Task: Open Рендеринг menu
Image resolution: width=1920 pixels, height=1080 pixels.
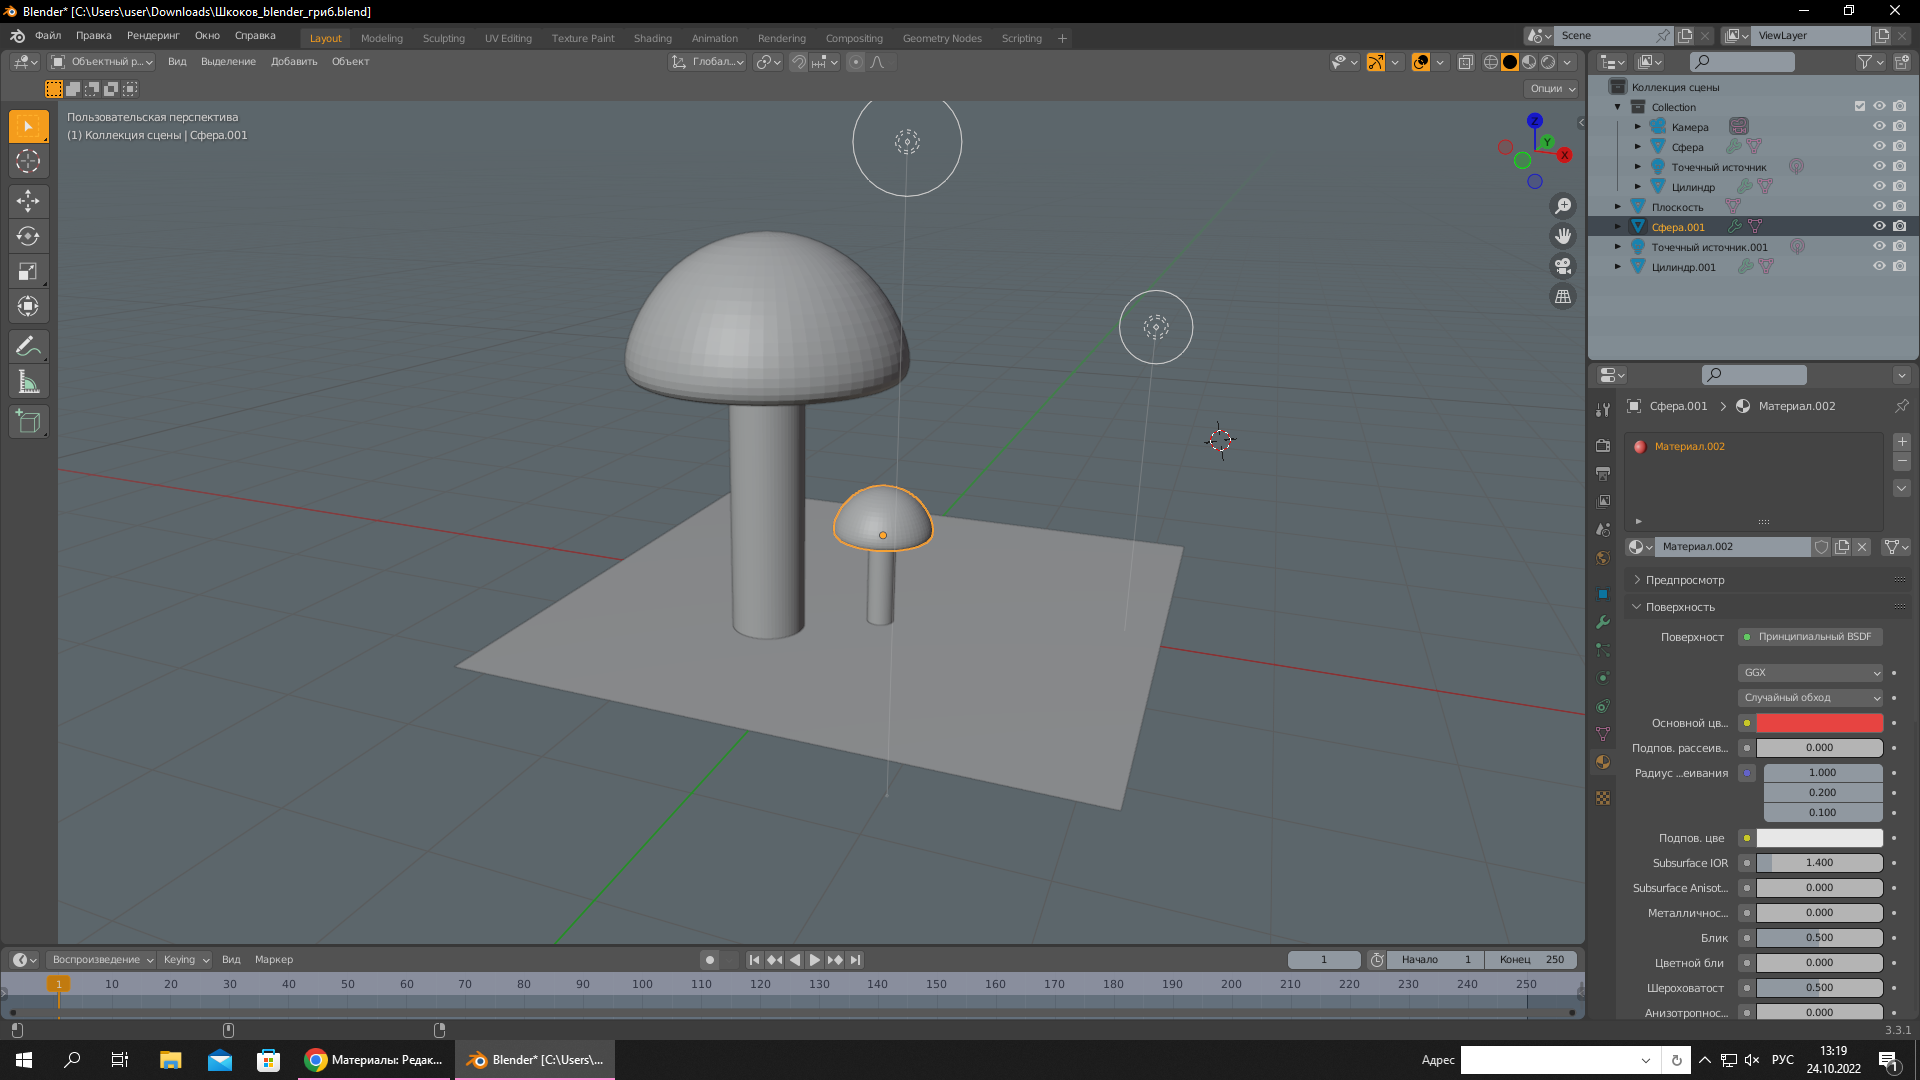Action: [x=153, y=36]
